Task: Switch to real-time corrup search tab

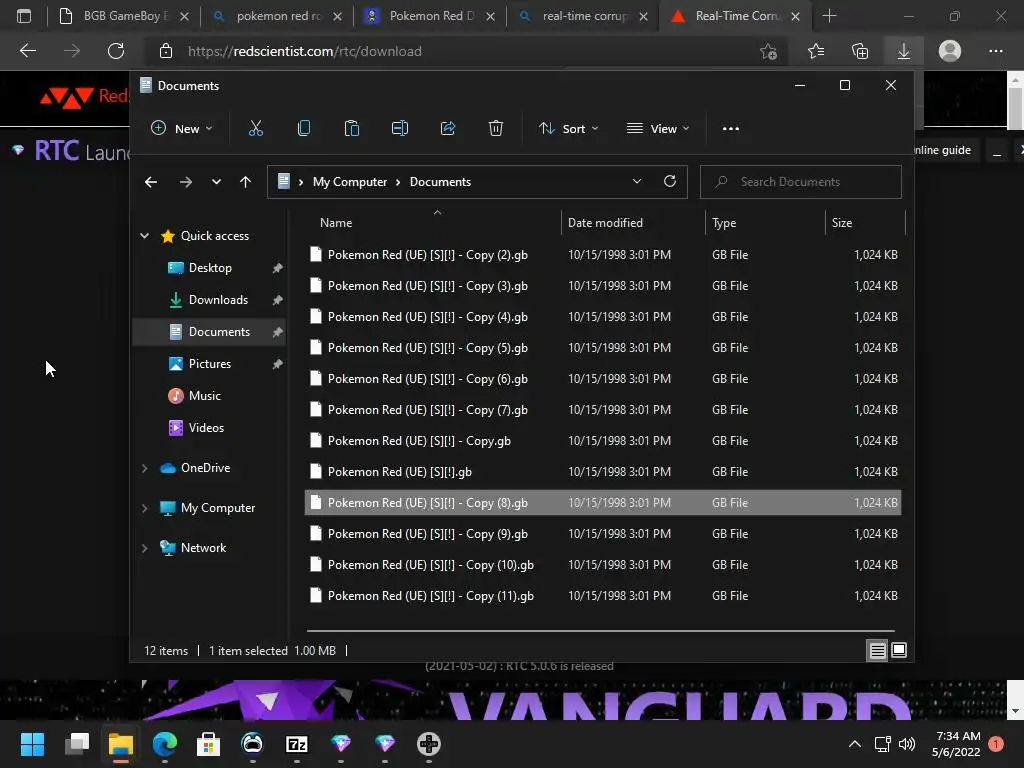Action: coord(584,16)
